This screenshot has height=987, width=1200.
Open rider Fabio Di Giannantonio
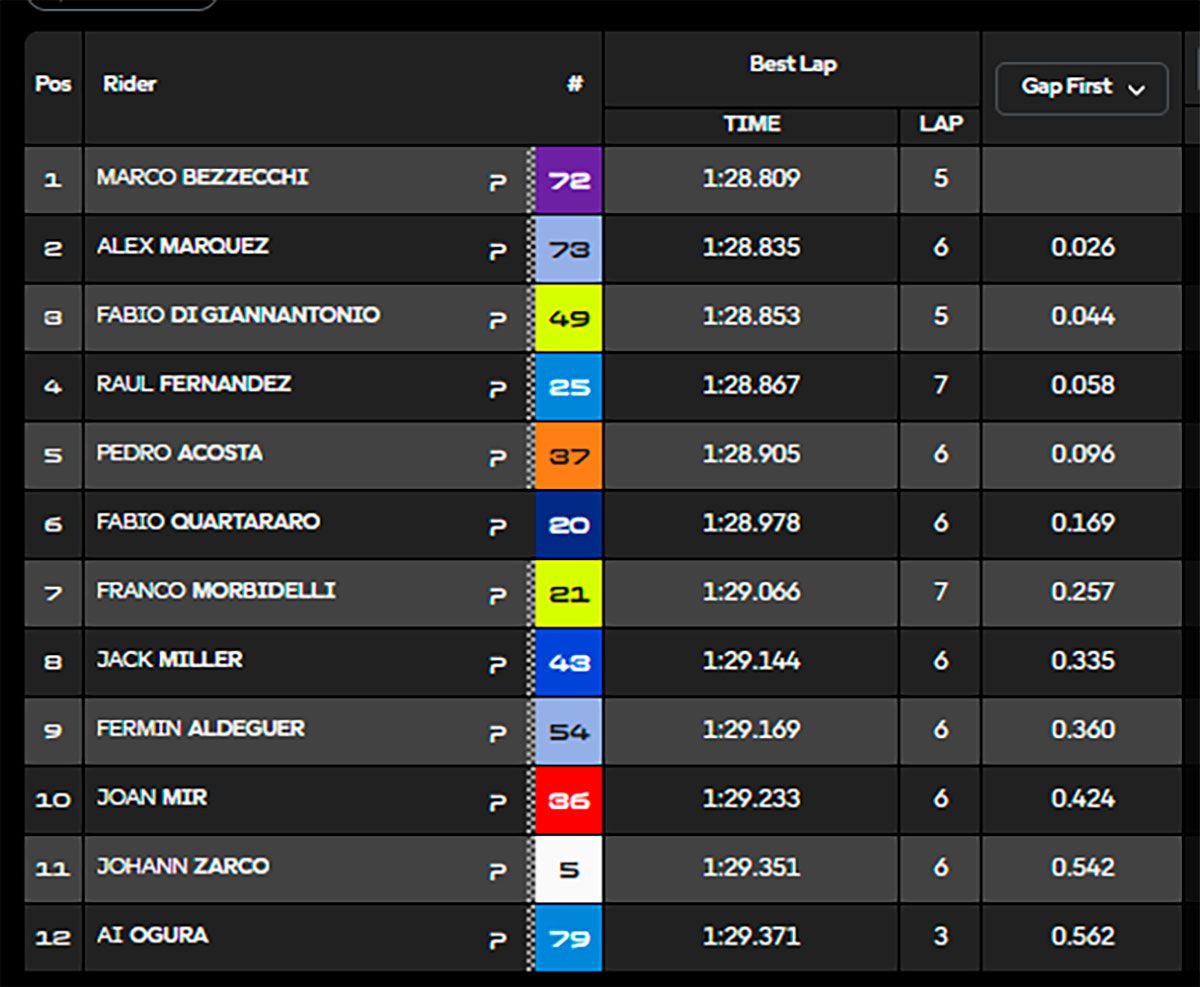(238, 316)
